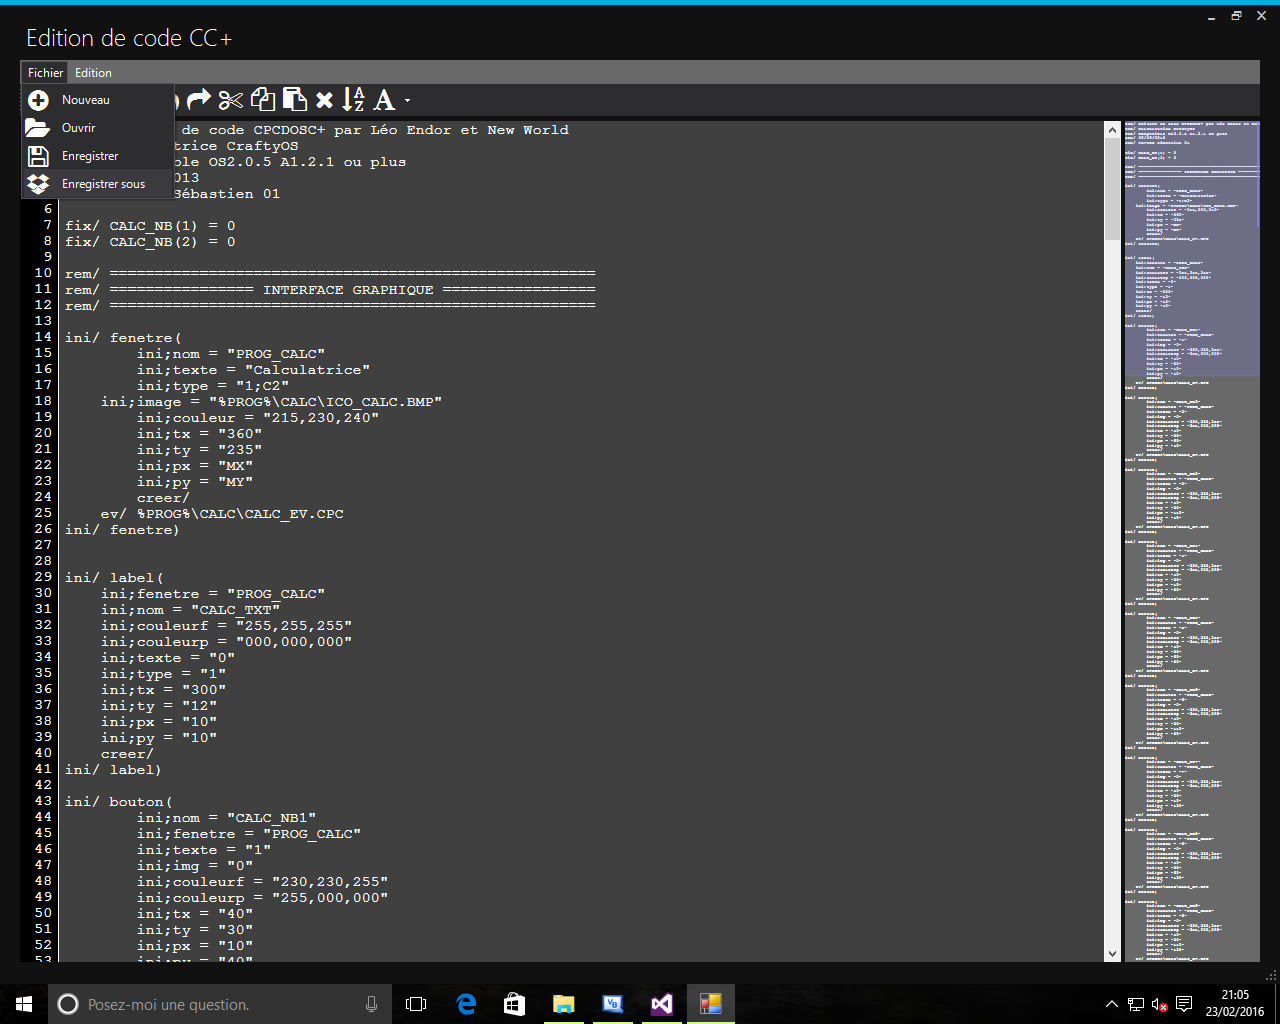1280x1024 pixels.
Task: Paste using the clipboard toolbar icon
Action: pyautogui.click(x=294, y=100)
